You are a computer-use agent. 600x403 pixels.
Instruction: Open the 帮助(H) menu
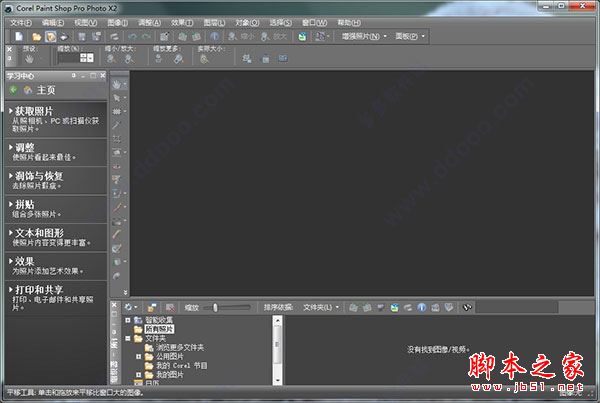click(x=349, y=23)
